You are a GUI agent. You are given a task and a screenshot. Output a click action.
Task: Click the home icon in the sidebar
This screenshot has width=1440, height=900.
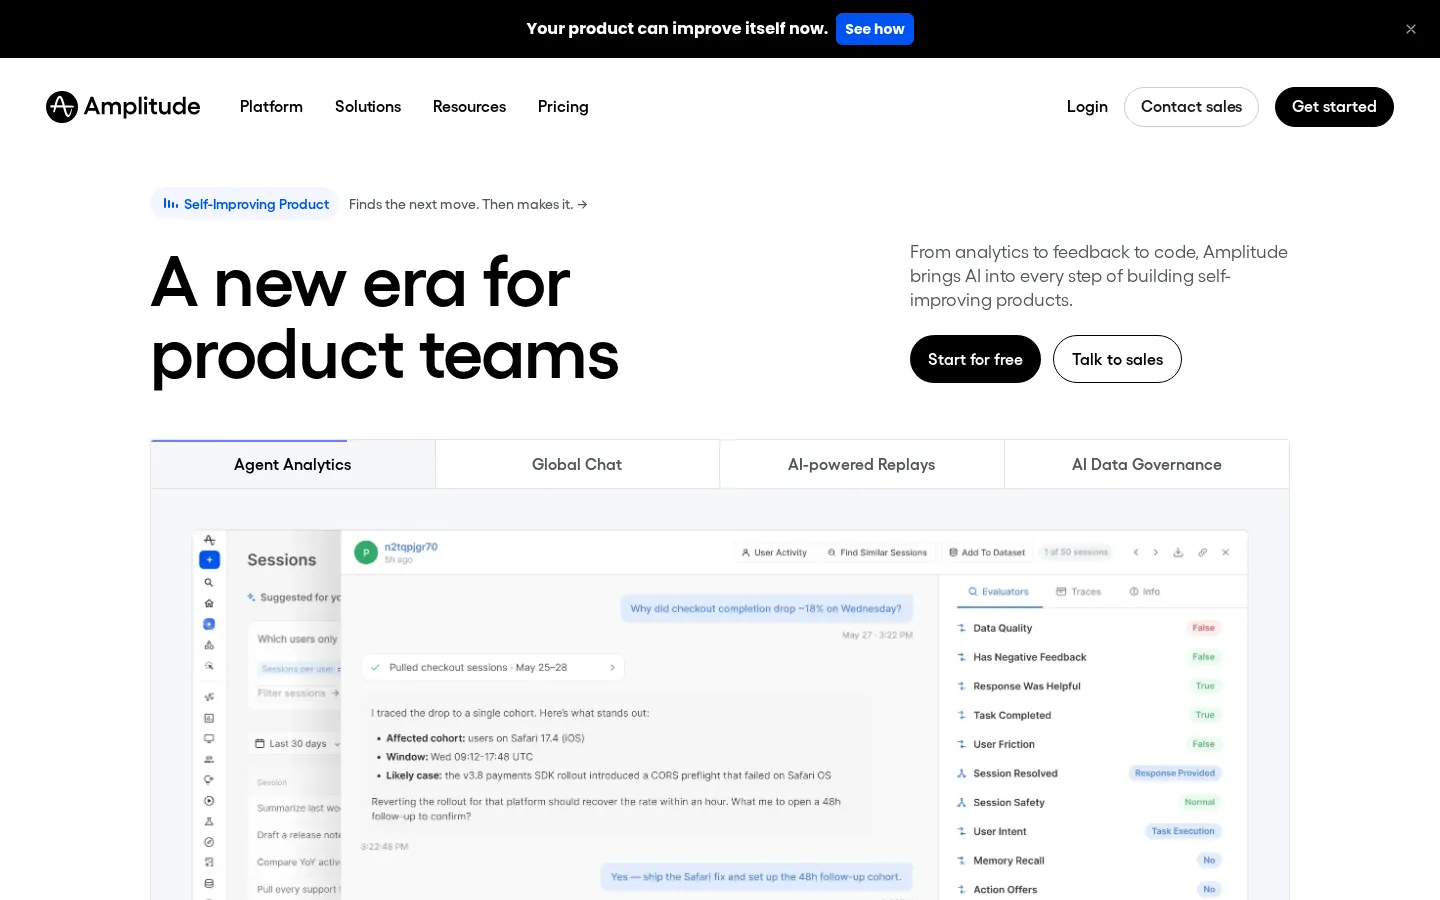tap(209, 603)
